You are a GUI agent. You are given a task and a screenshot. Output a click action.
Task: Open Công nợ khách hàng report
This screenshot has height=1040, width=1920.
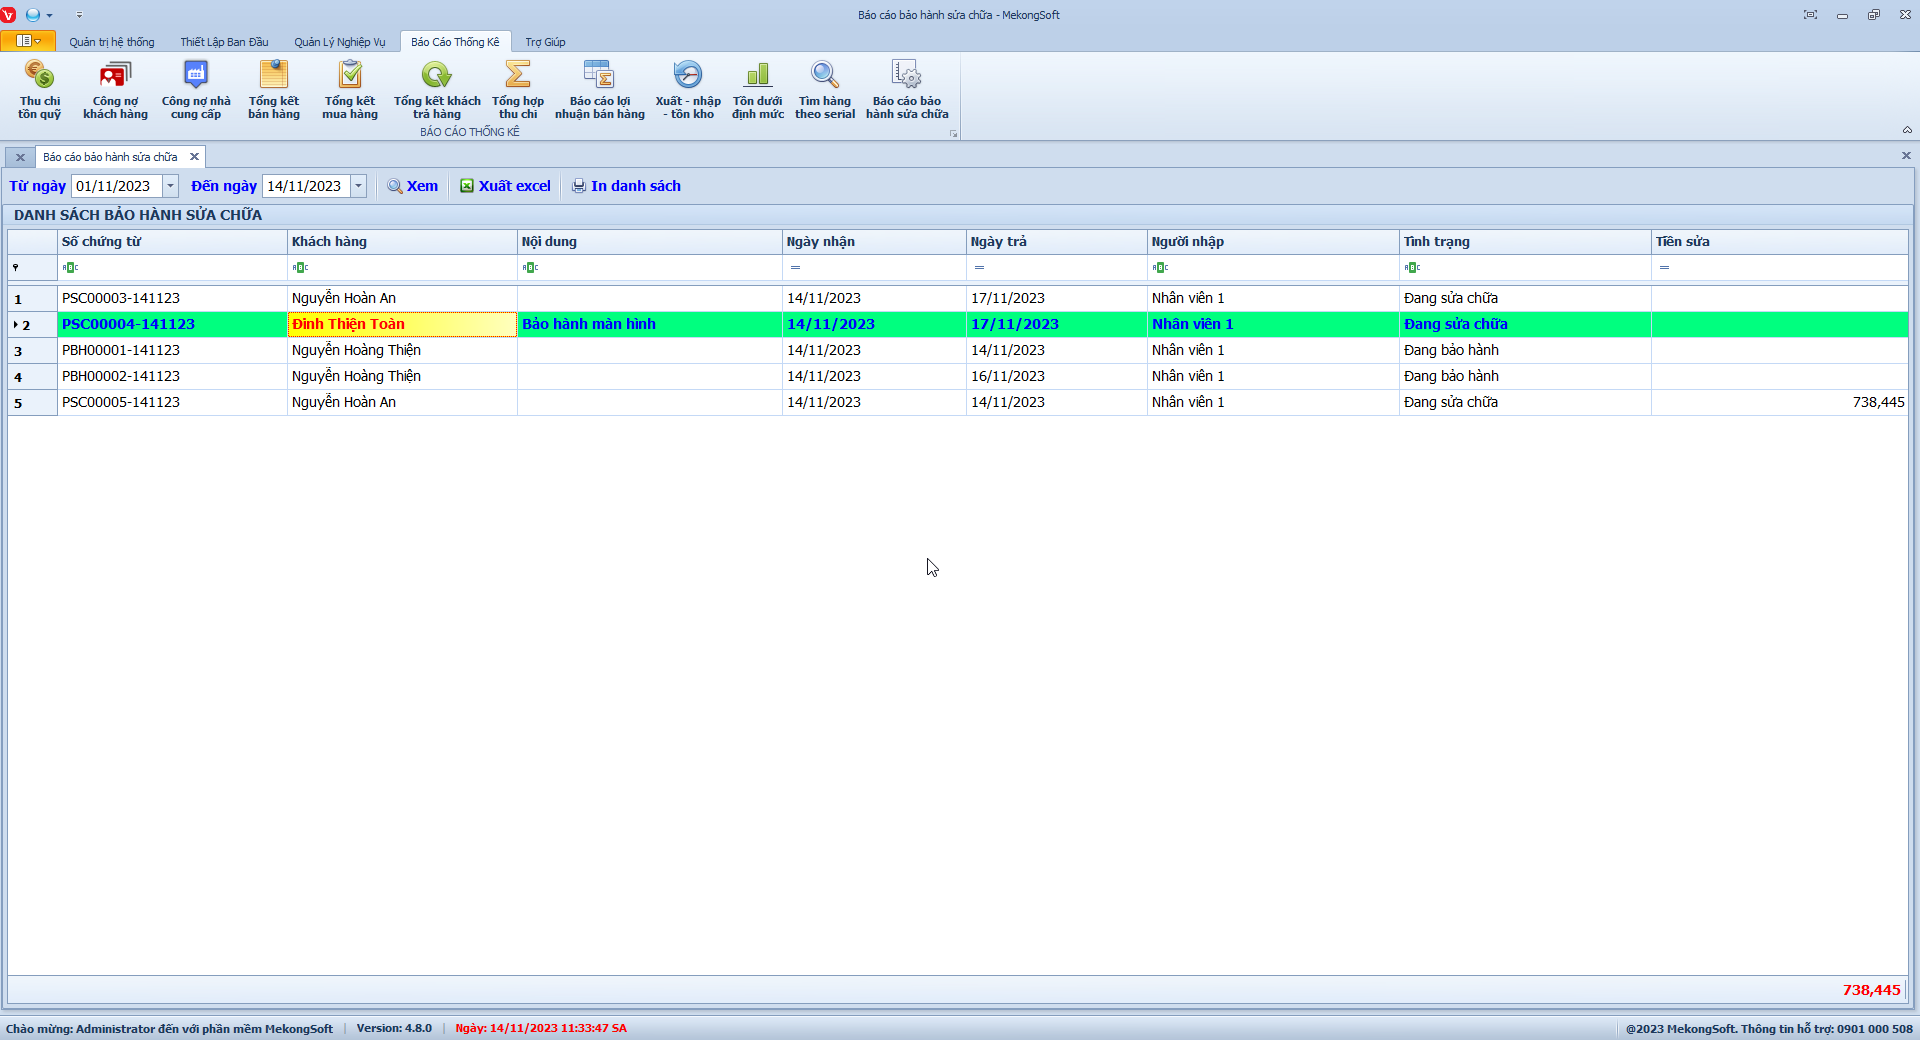[115, 89]
